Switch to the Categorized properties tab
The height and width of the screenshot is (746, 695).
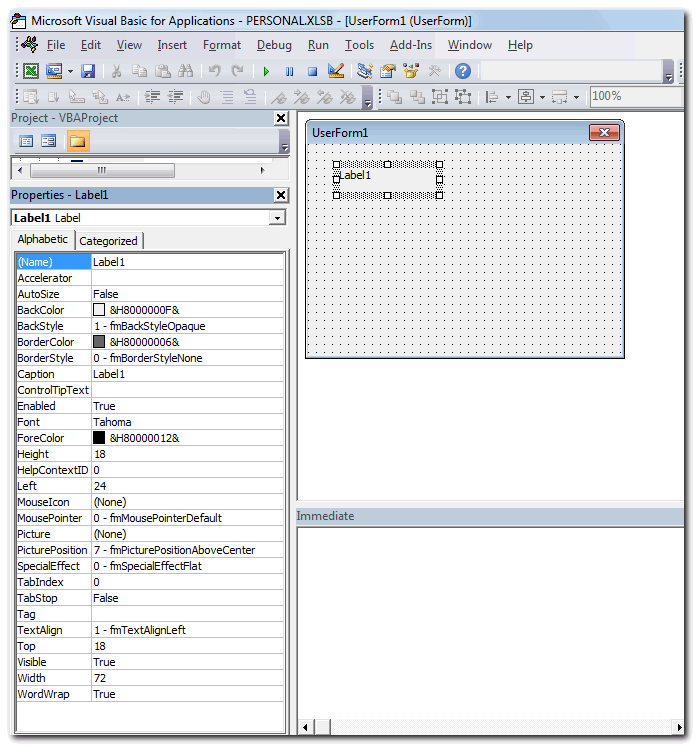click(108, 241)
